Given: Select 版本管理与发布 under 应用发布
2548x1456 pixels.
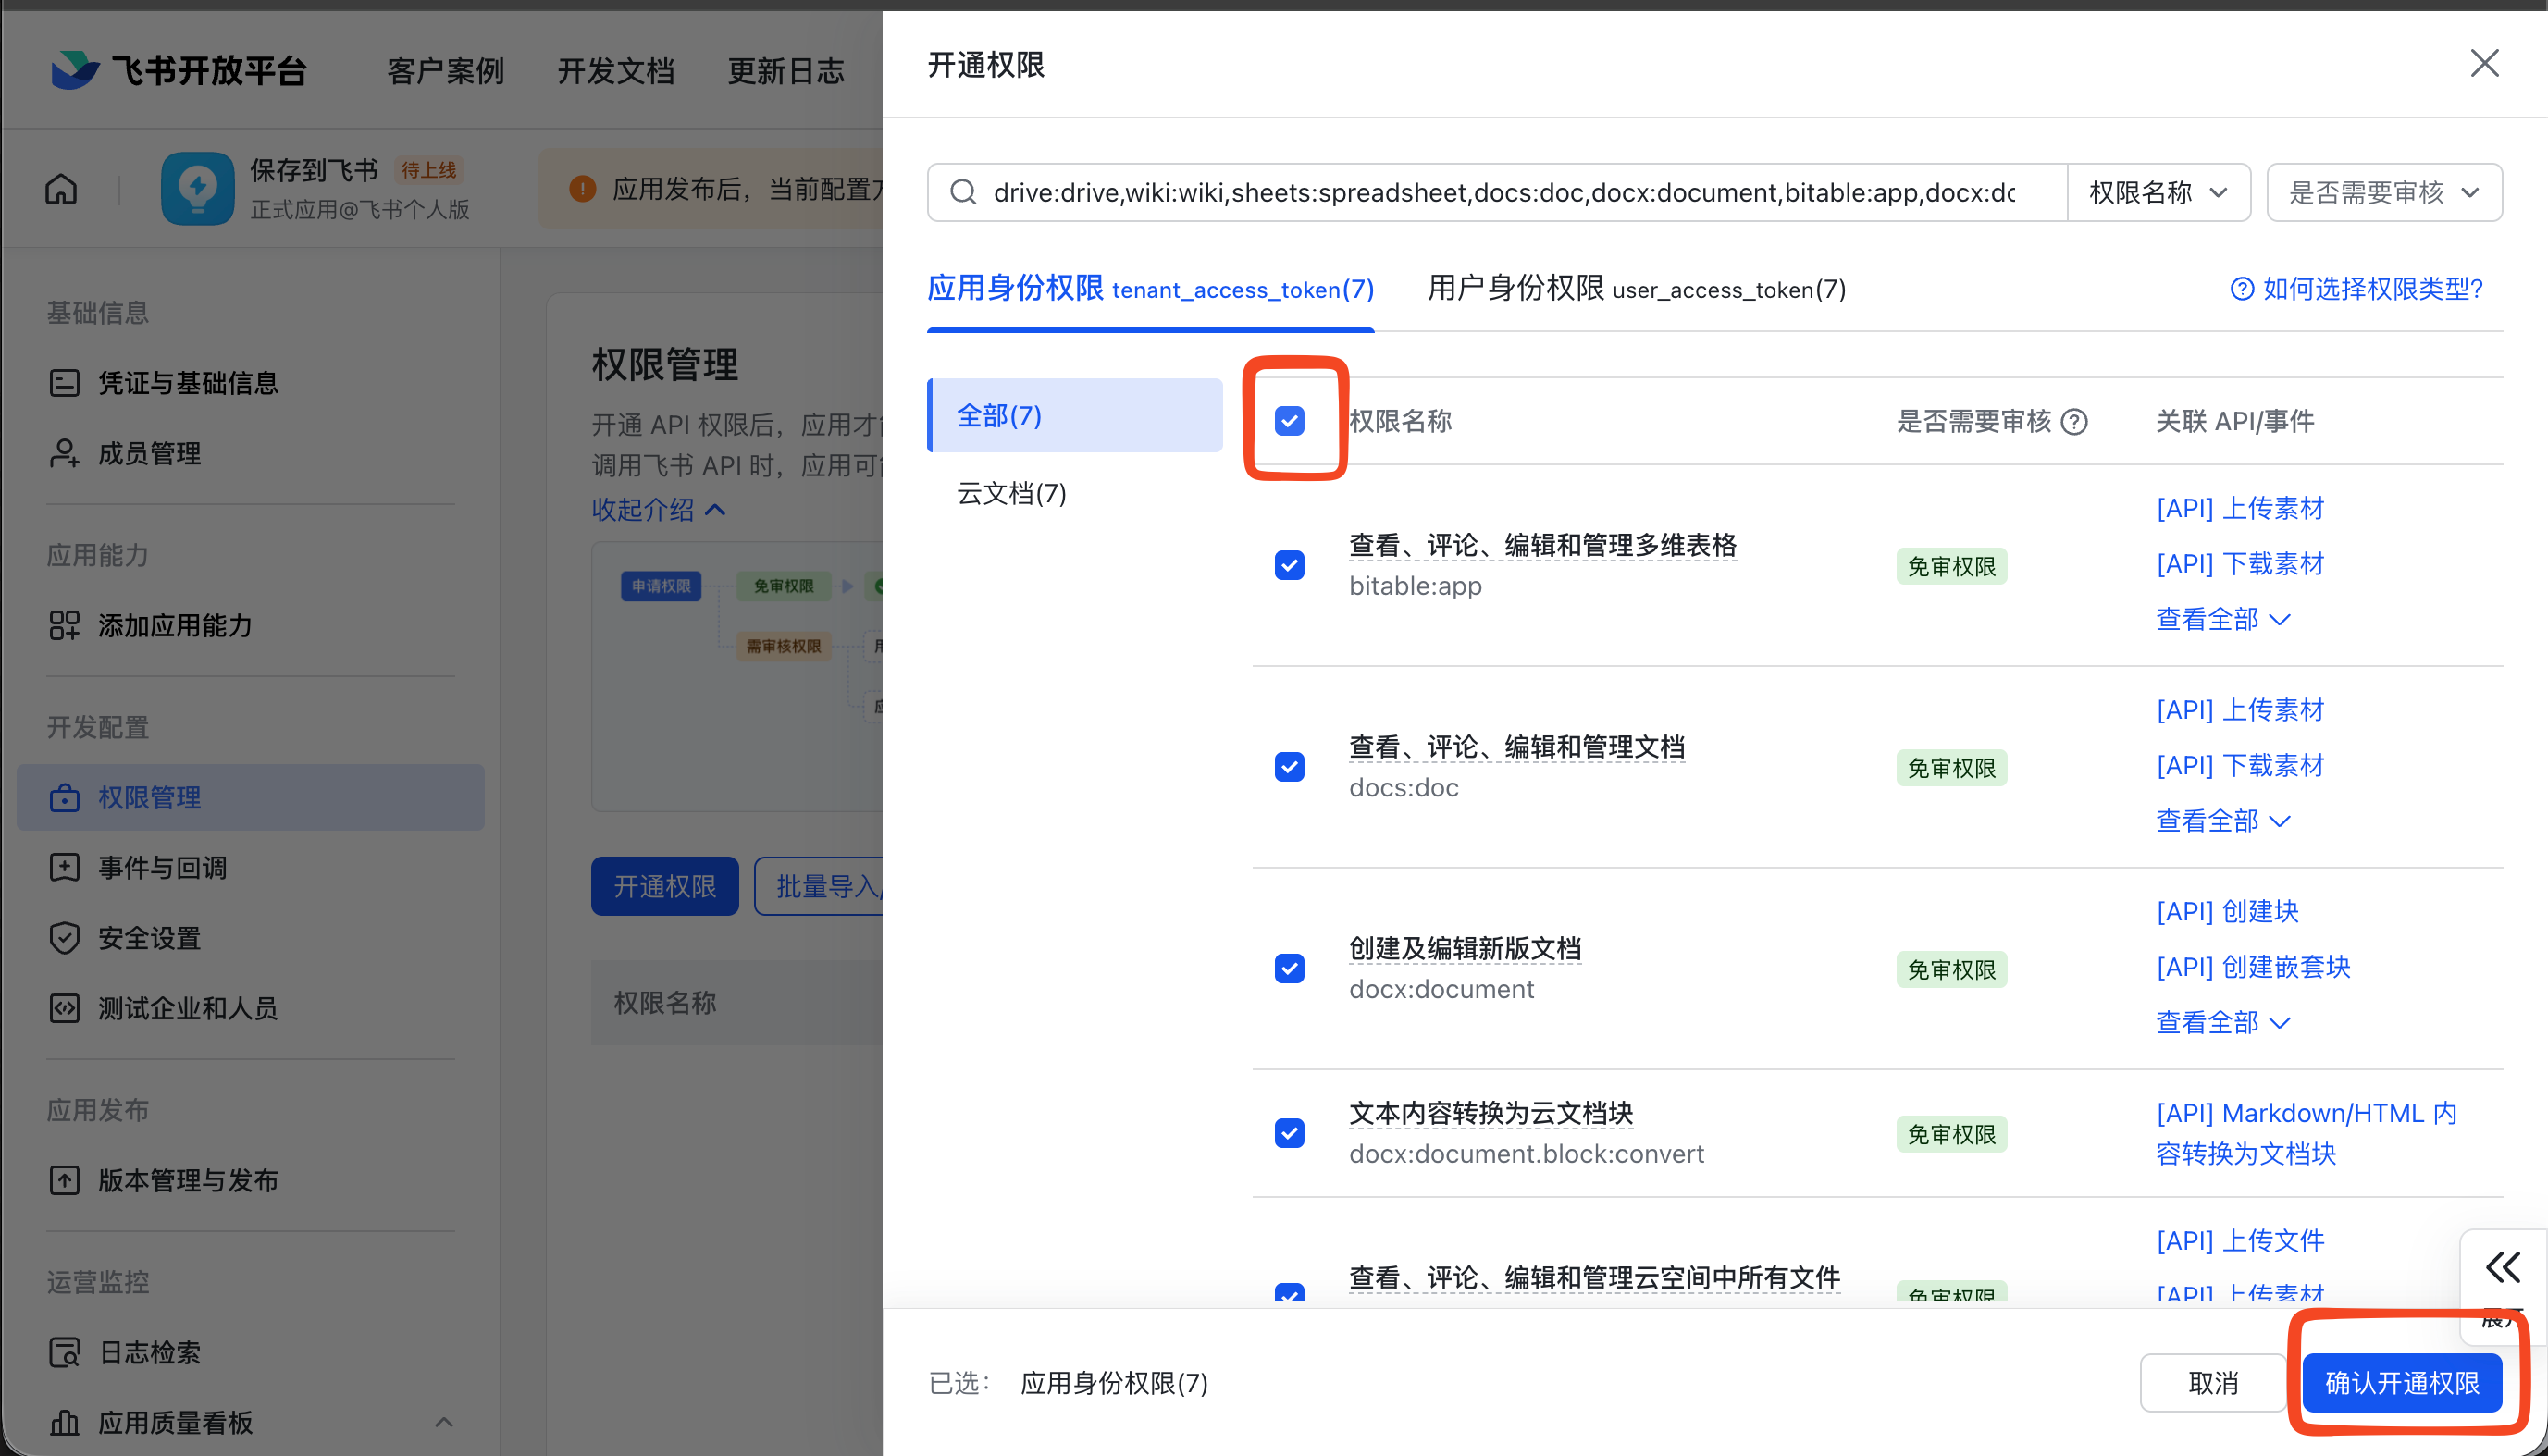Looking at the screenshot, I should click(x=187, y=1180).
